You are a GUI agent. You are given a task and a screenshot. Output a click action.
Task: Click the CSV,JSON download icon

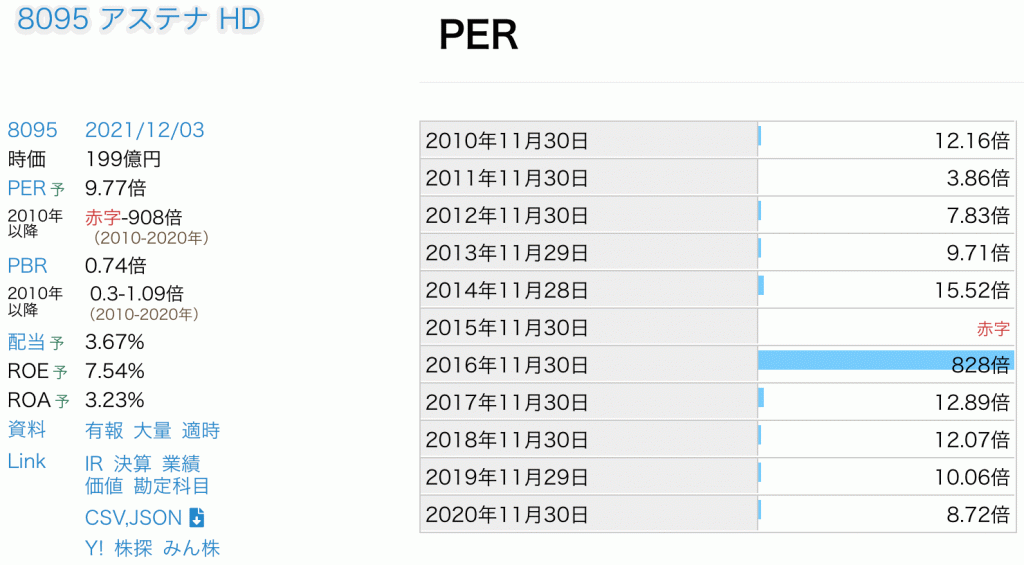tap(197, 517)
